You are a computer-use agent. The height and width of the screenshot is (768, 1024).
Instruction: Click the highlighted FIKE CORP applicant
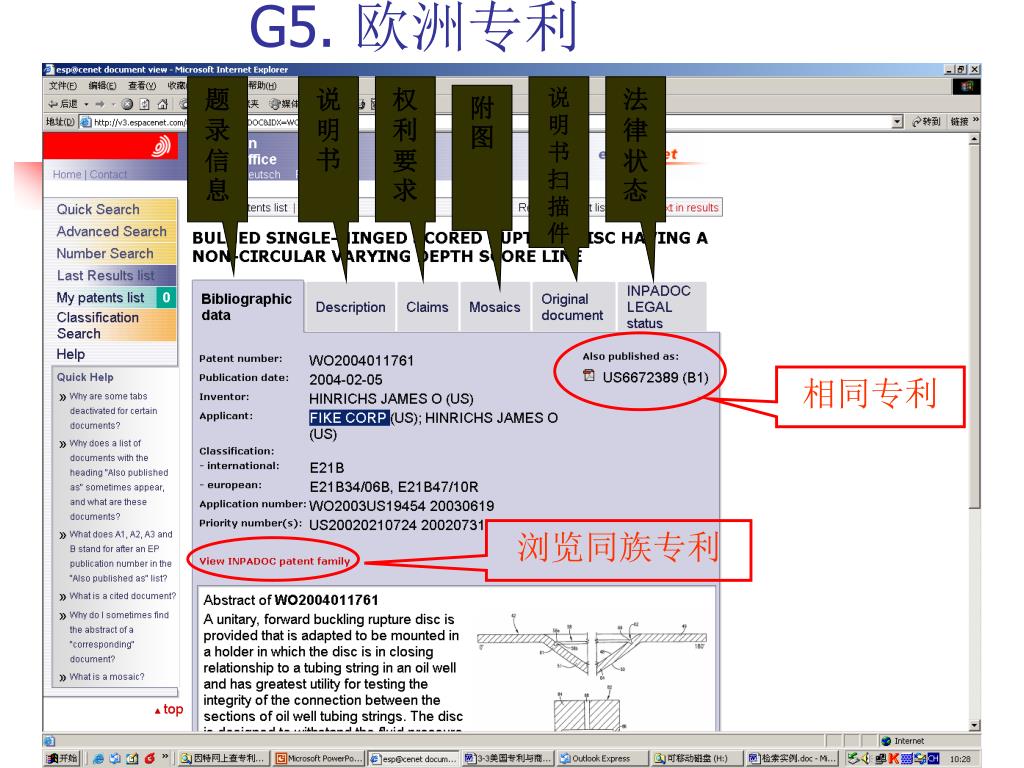[x=348, y=418]
